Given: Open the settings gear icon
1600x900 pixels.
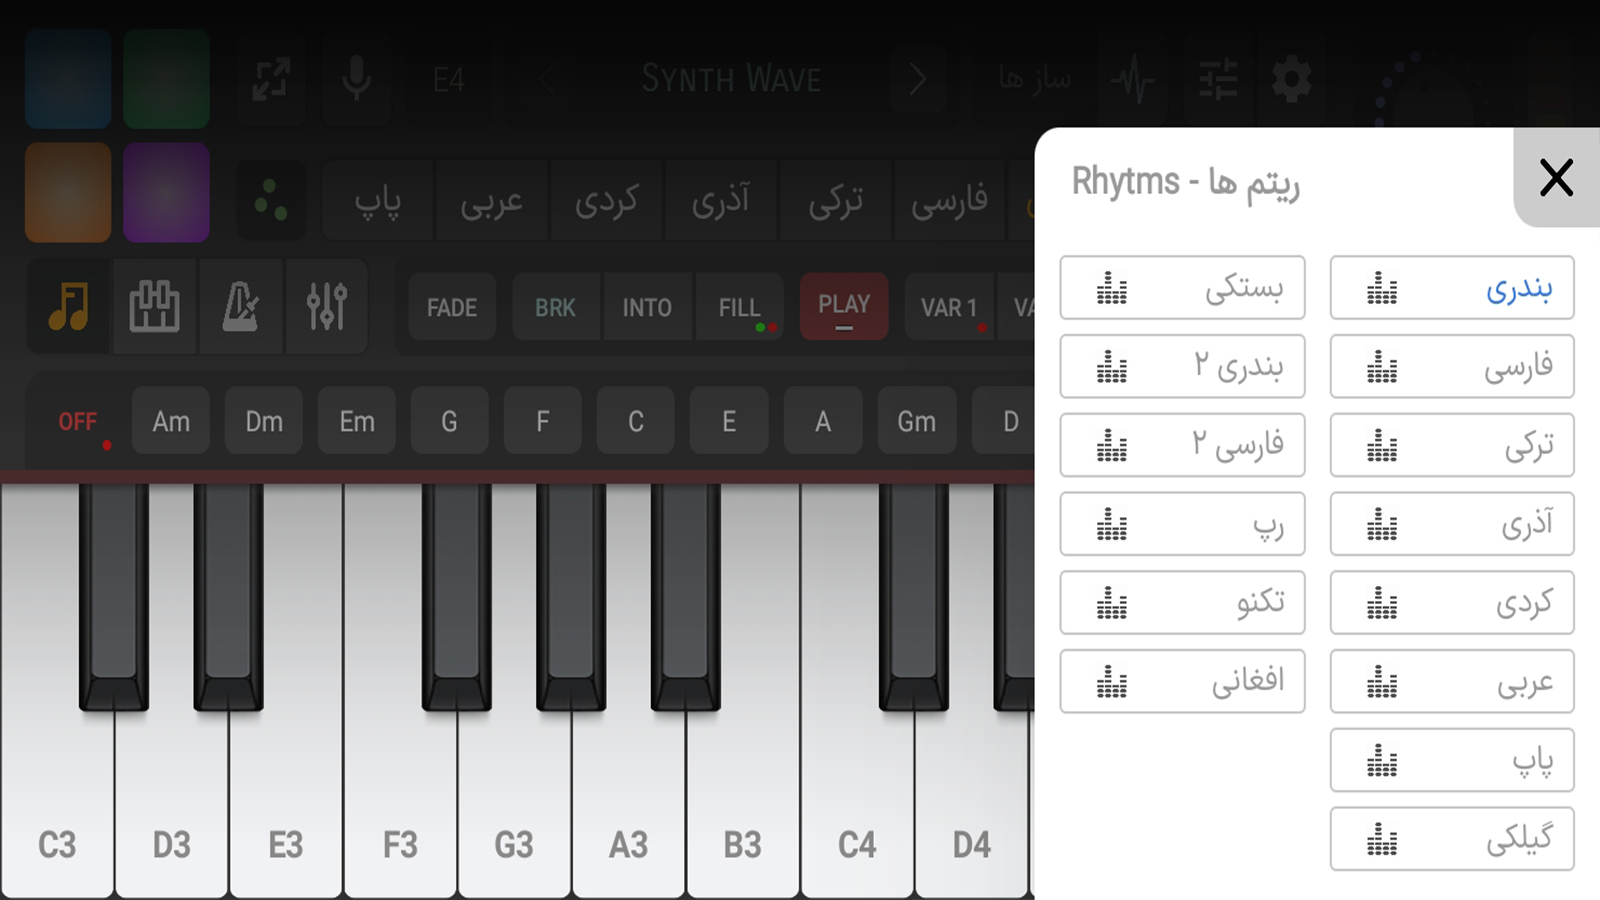Looking at the screenshot, I should tap(1291, 79).
